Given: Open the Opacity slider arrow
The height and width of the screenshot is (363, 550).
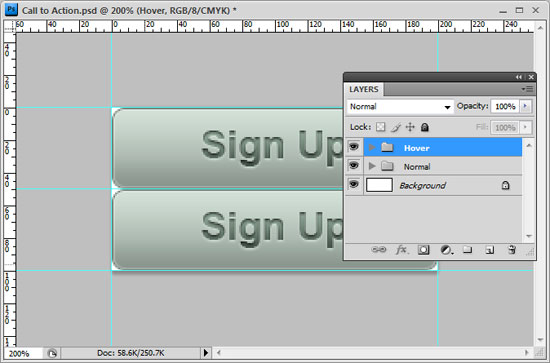Looking at the screenshot, I should point(525,106).
